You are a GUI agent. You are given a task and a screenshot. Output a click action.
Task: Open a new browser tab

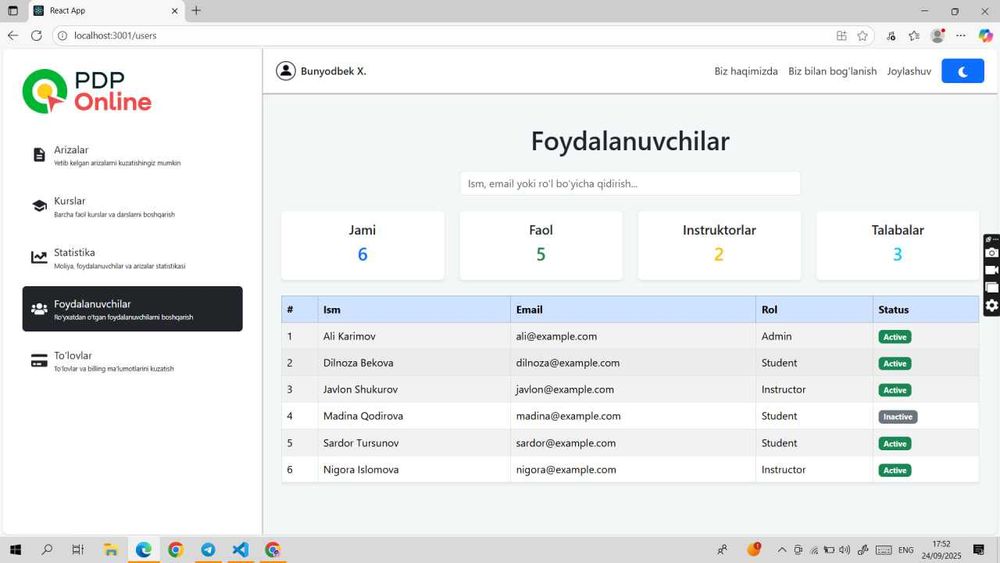(x=196, y=10)
